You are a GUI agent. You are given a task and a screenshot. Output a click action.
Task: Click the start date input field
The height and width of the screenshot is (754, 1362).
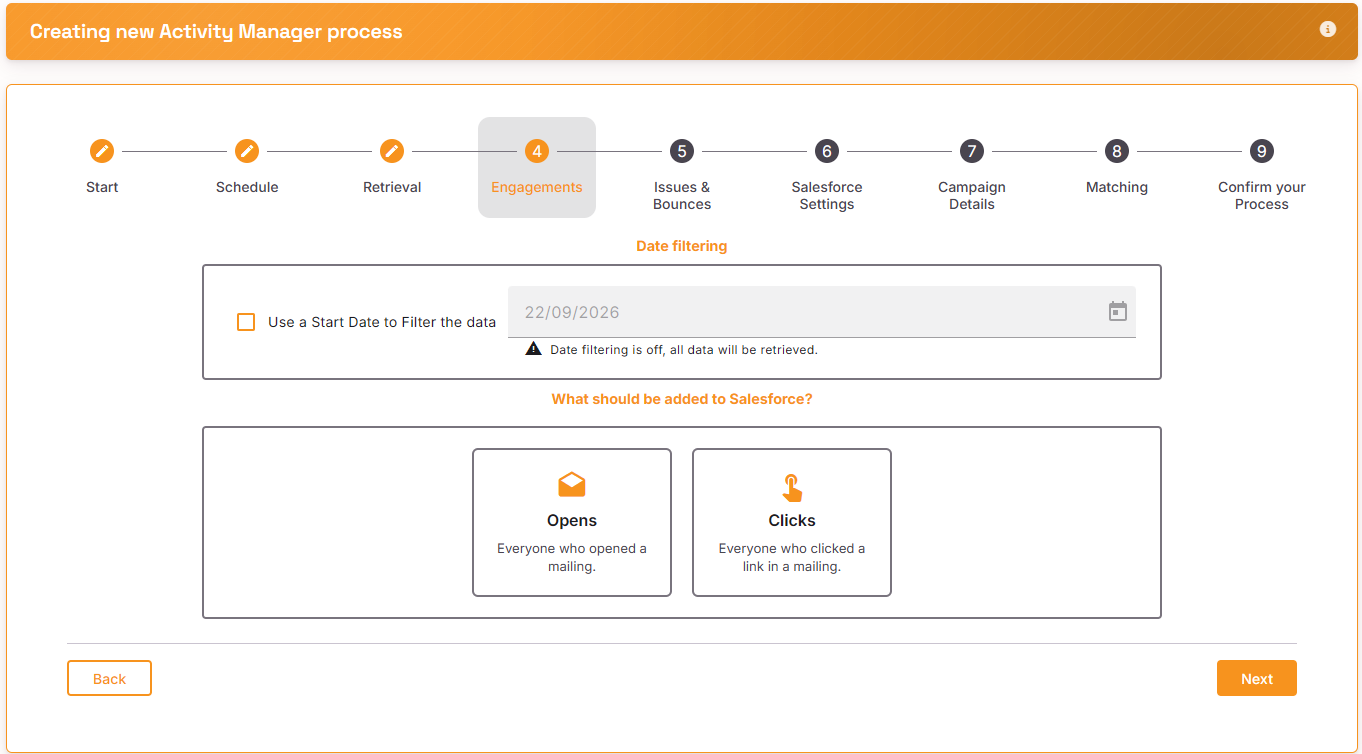[x=822, y=312]
